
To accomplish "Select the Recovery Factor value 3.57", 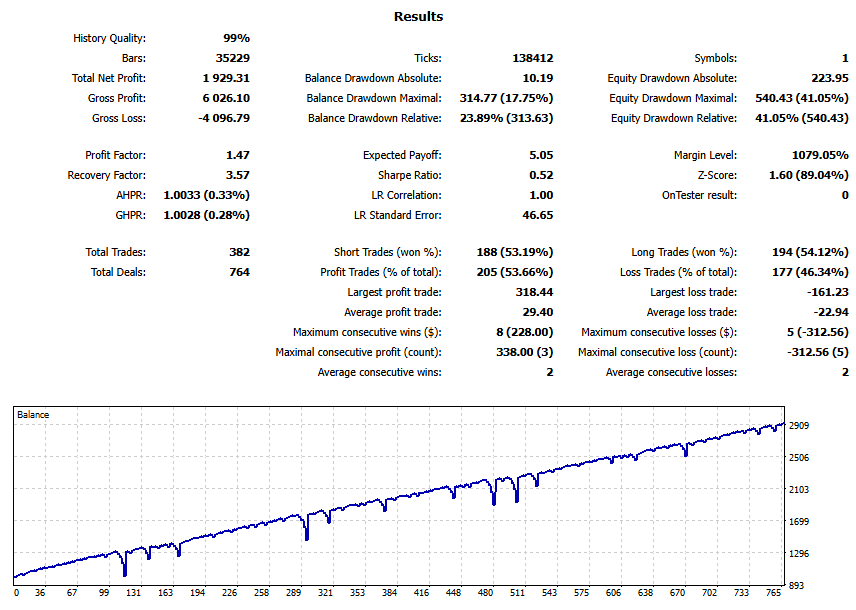I will (x=238, y=175).
